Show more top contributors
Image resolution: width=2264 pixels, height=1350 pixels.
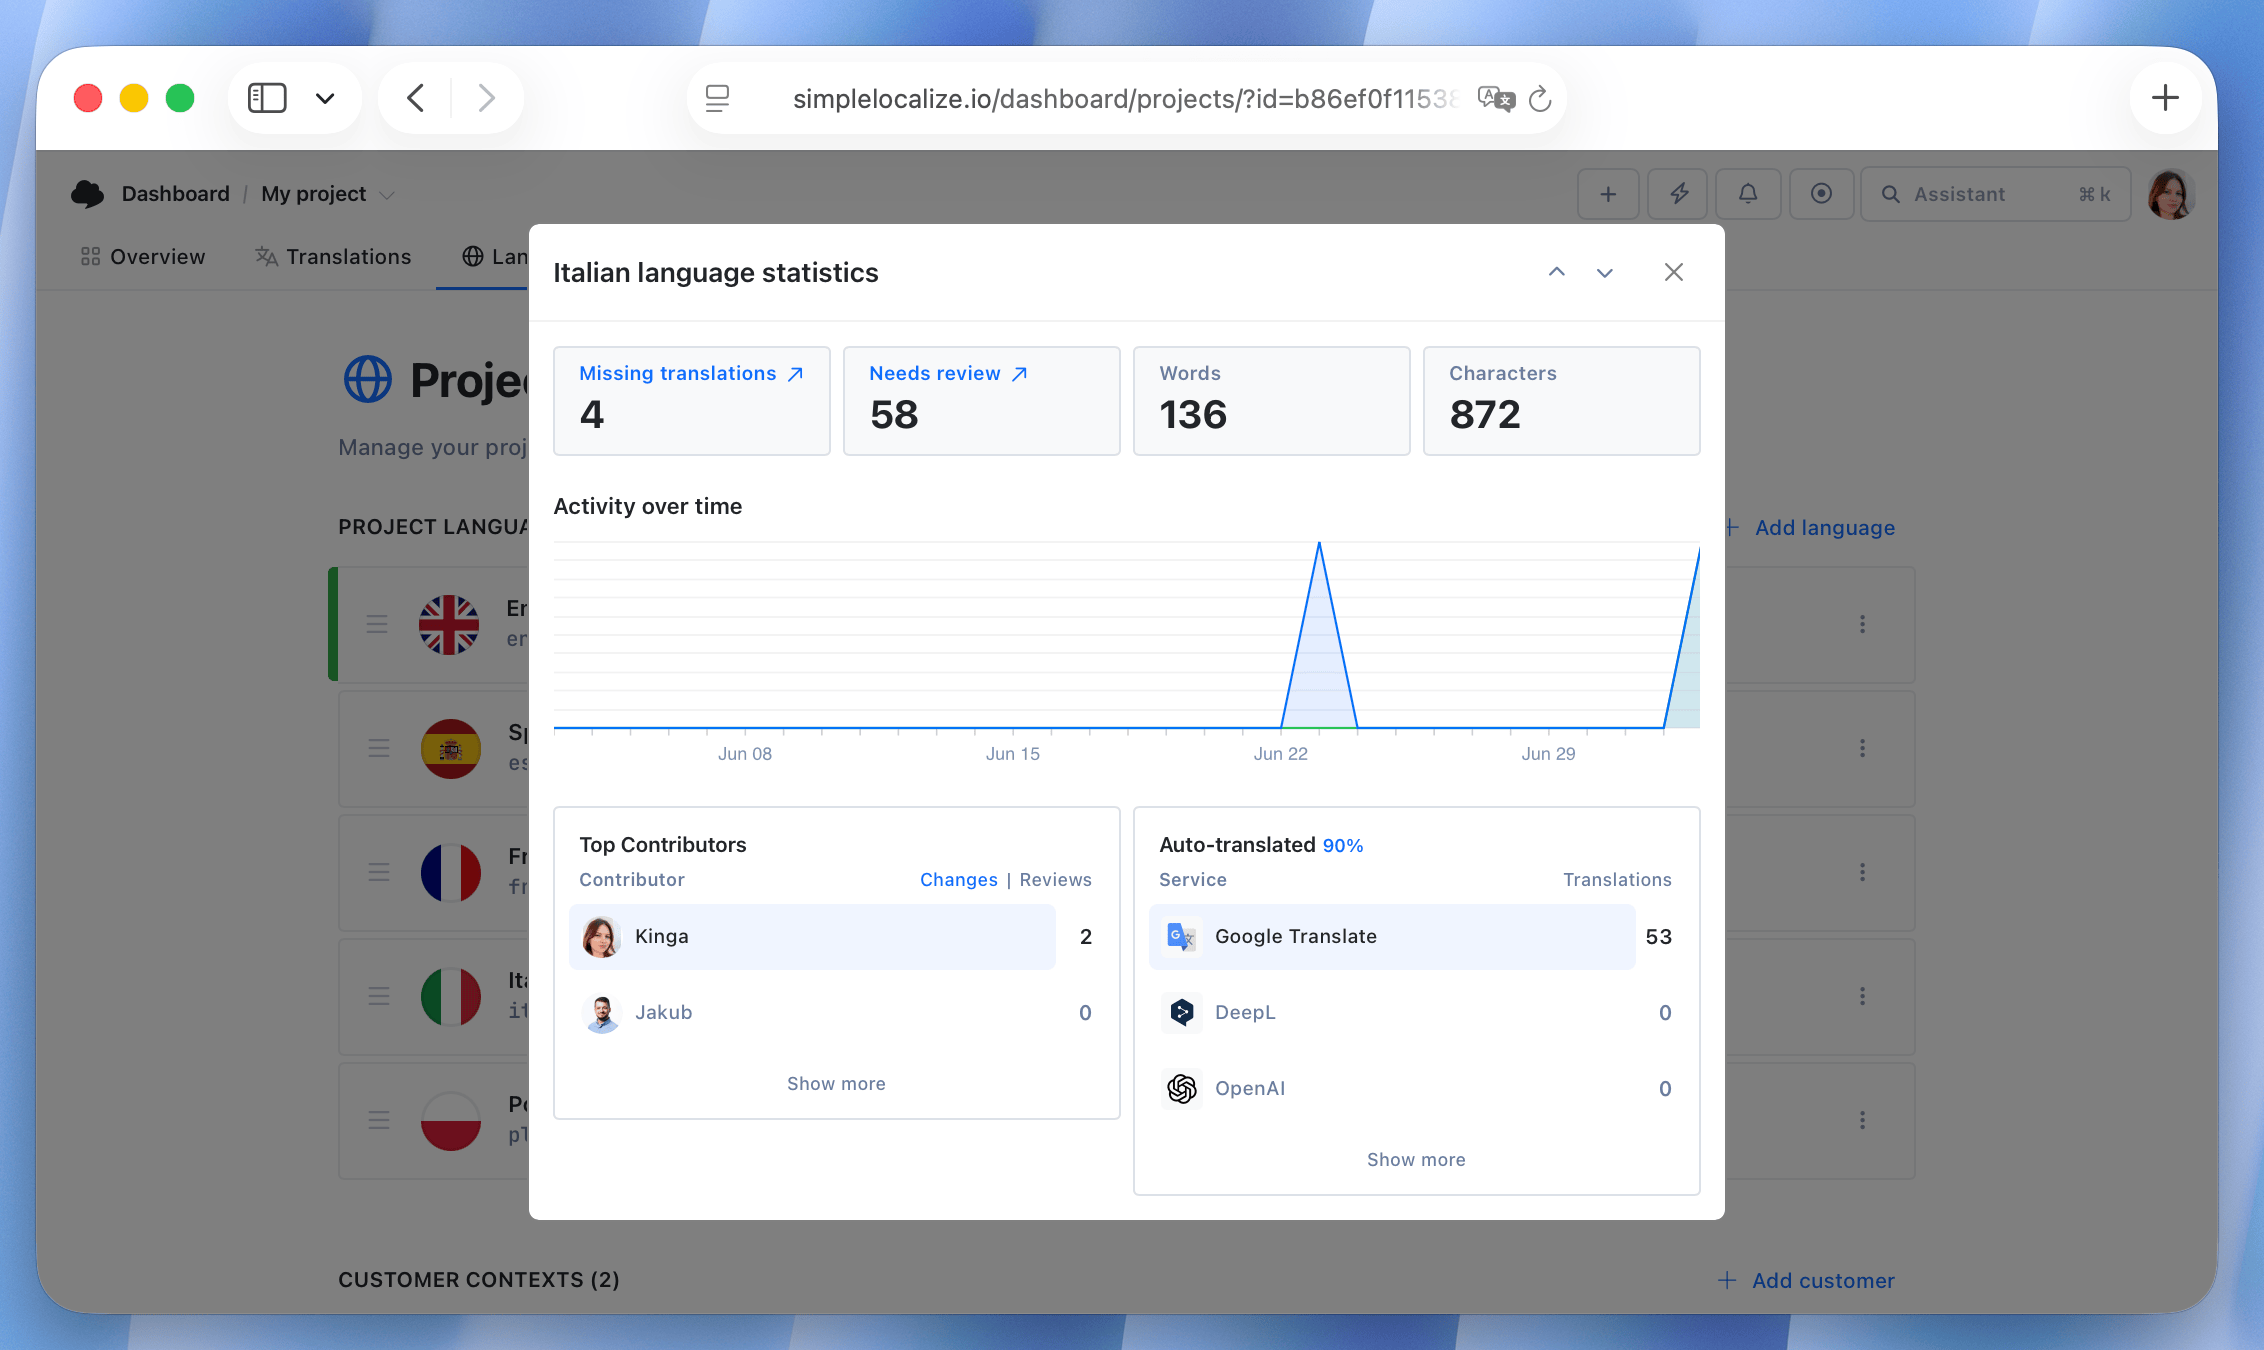point(836,1083)
